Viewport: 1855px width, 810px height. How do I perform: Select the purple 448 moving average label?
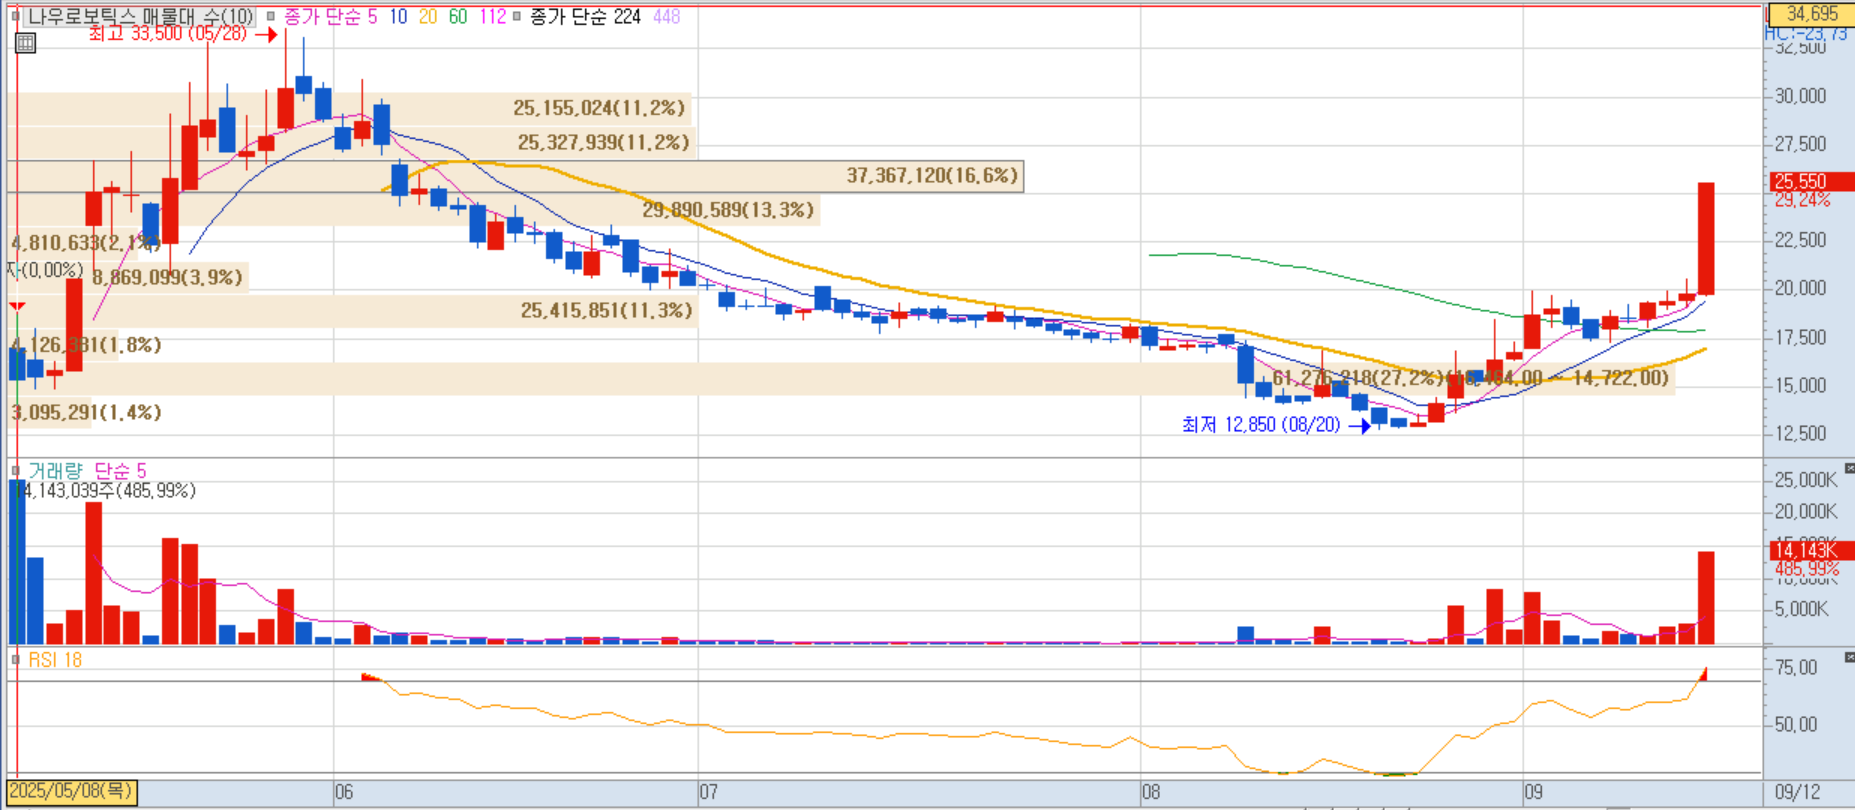[x=666, y=17]
